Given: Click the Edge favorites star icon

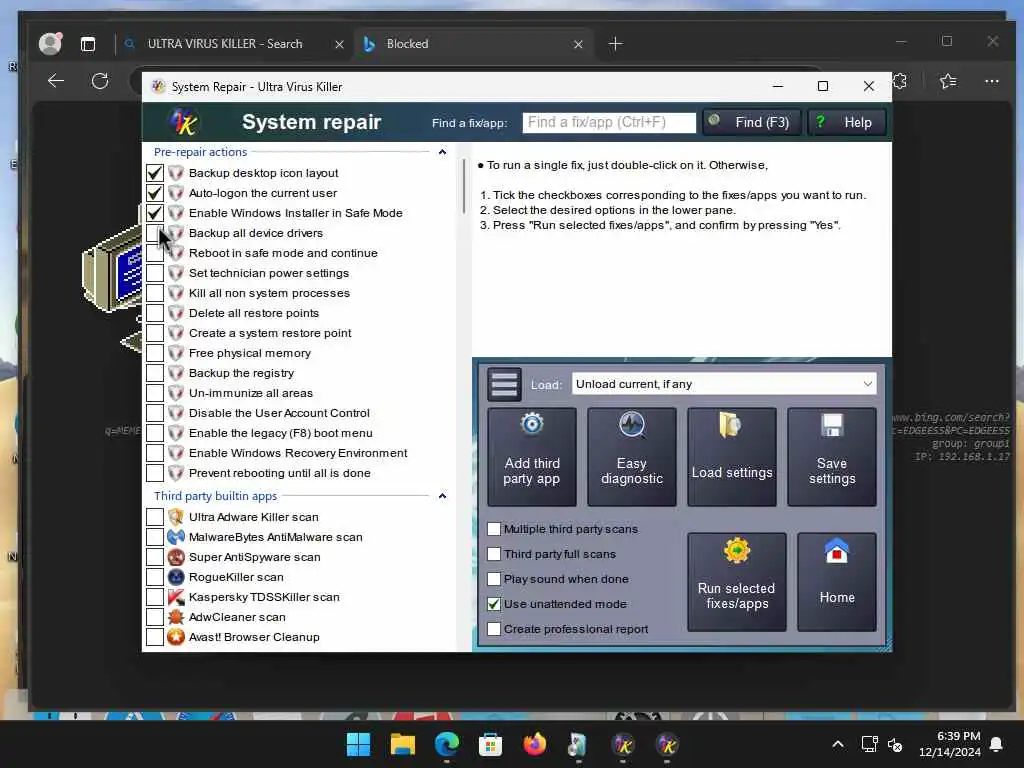Looking at the screenshot, I should point(948,81).
